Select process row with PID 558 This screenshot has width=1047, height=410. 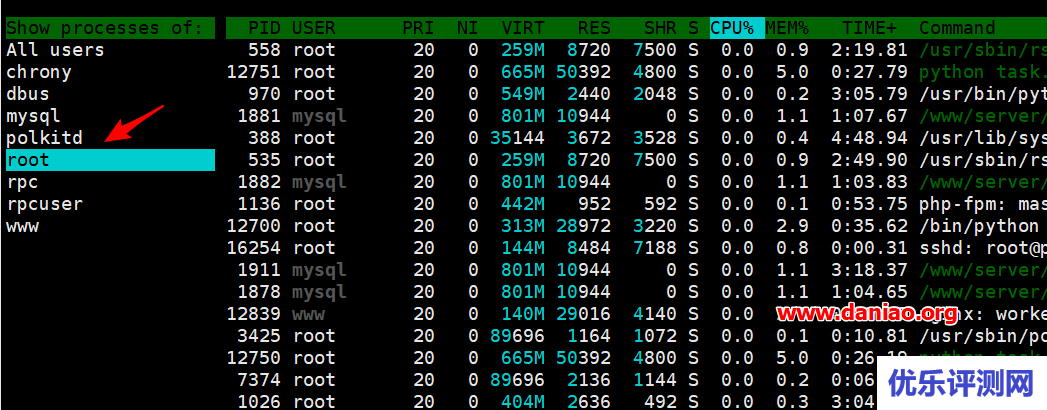pos(636,50)
